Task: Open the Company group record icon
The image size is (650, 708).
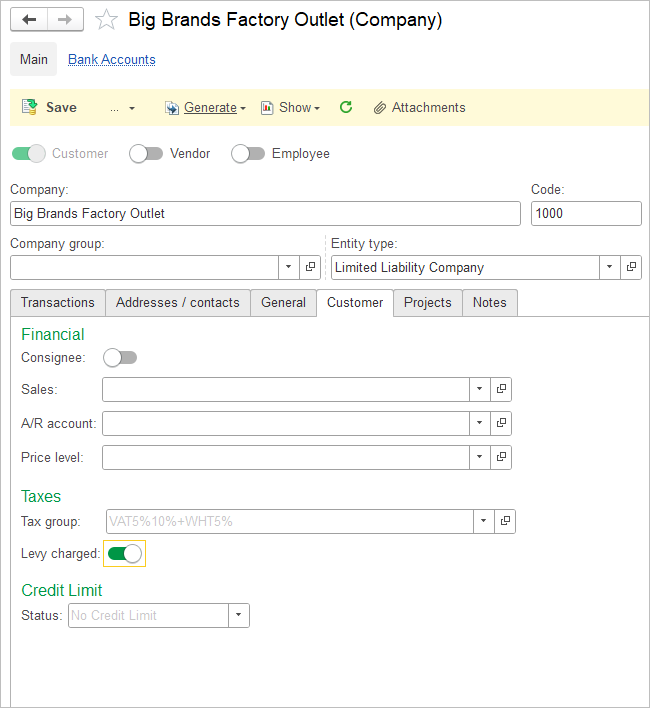Action: pyautogui.click(x=310, y=267)
